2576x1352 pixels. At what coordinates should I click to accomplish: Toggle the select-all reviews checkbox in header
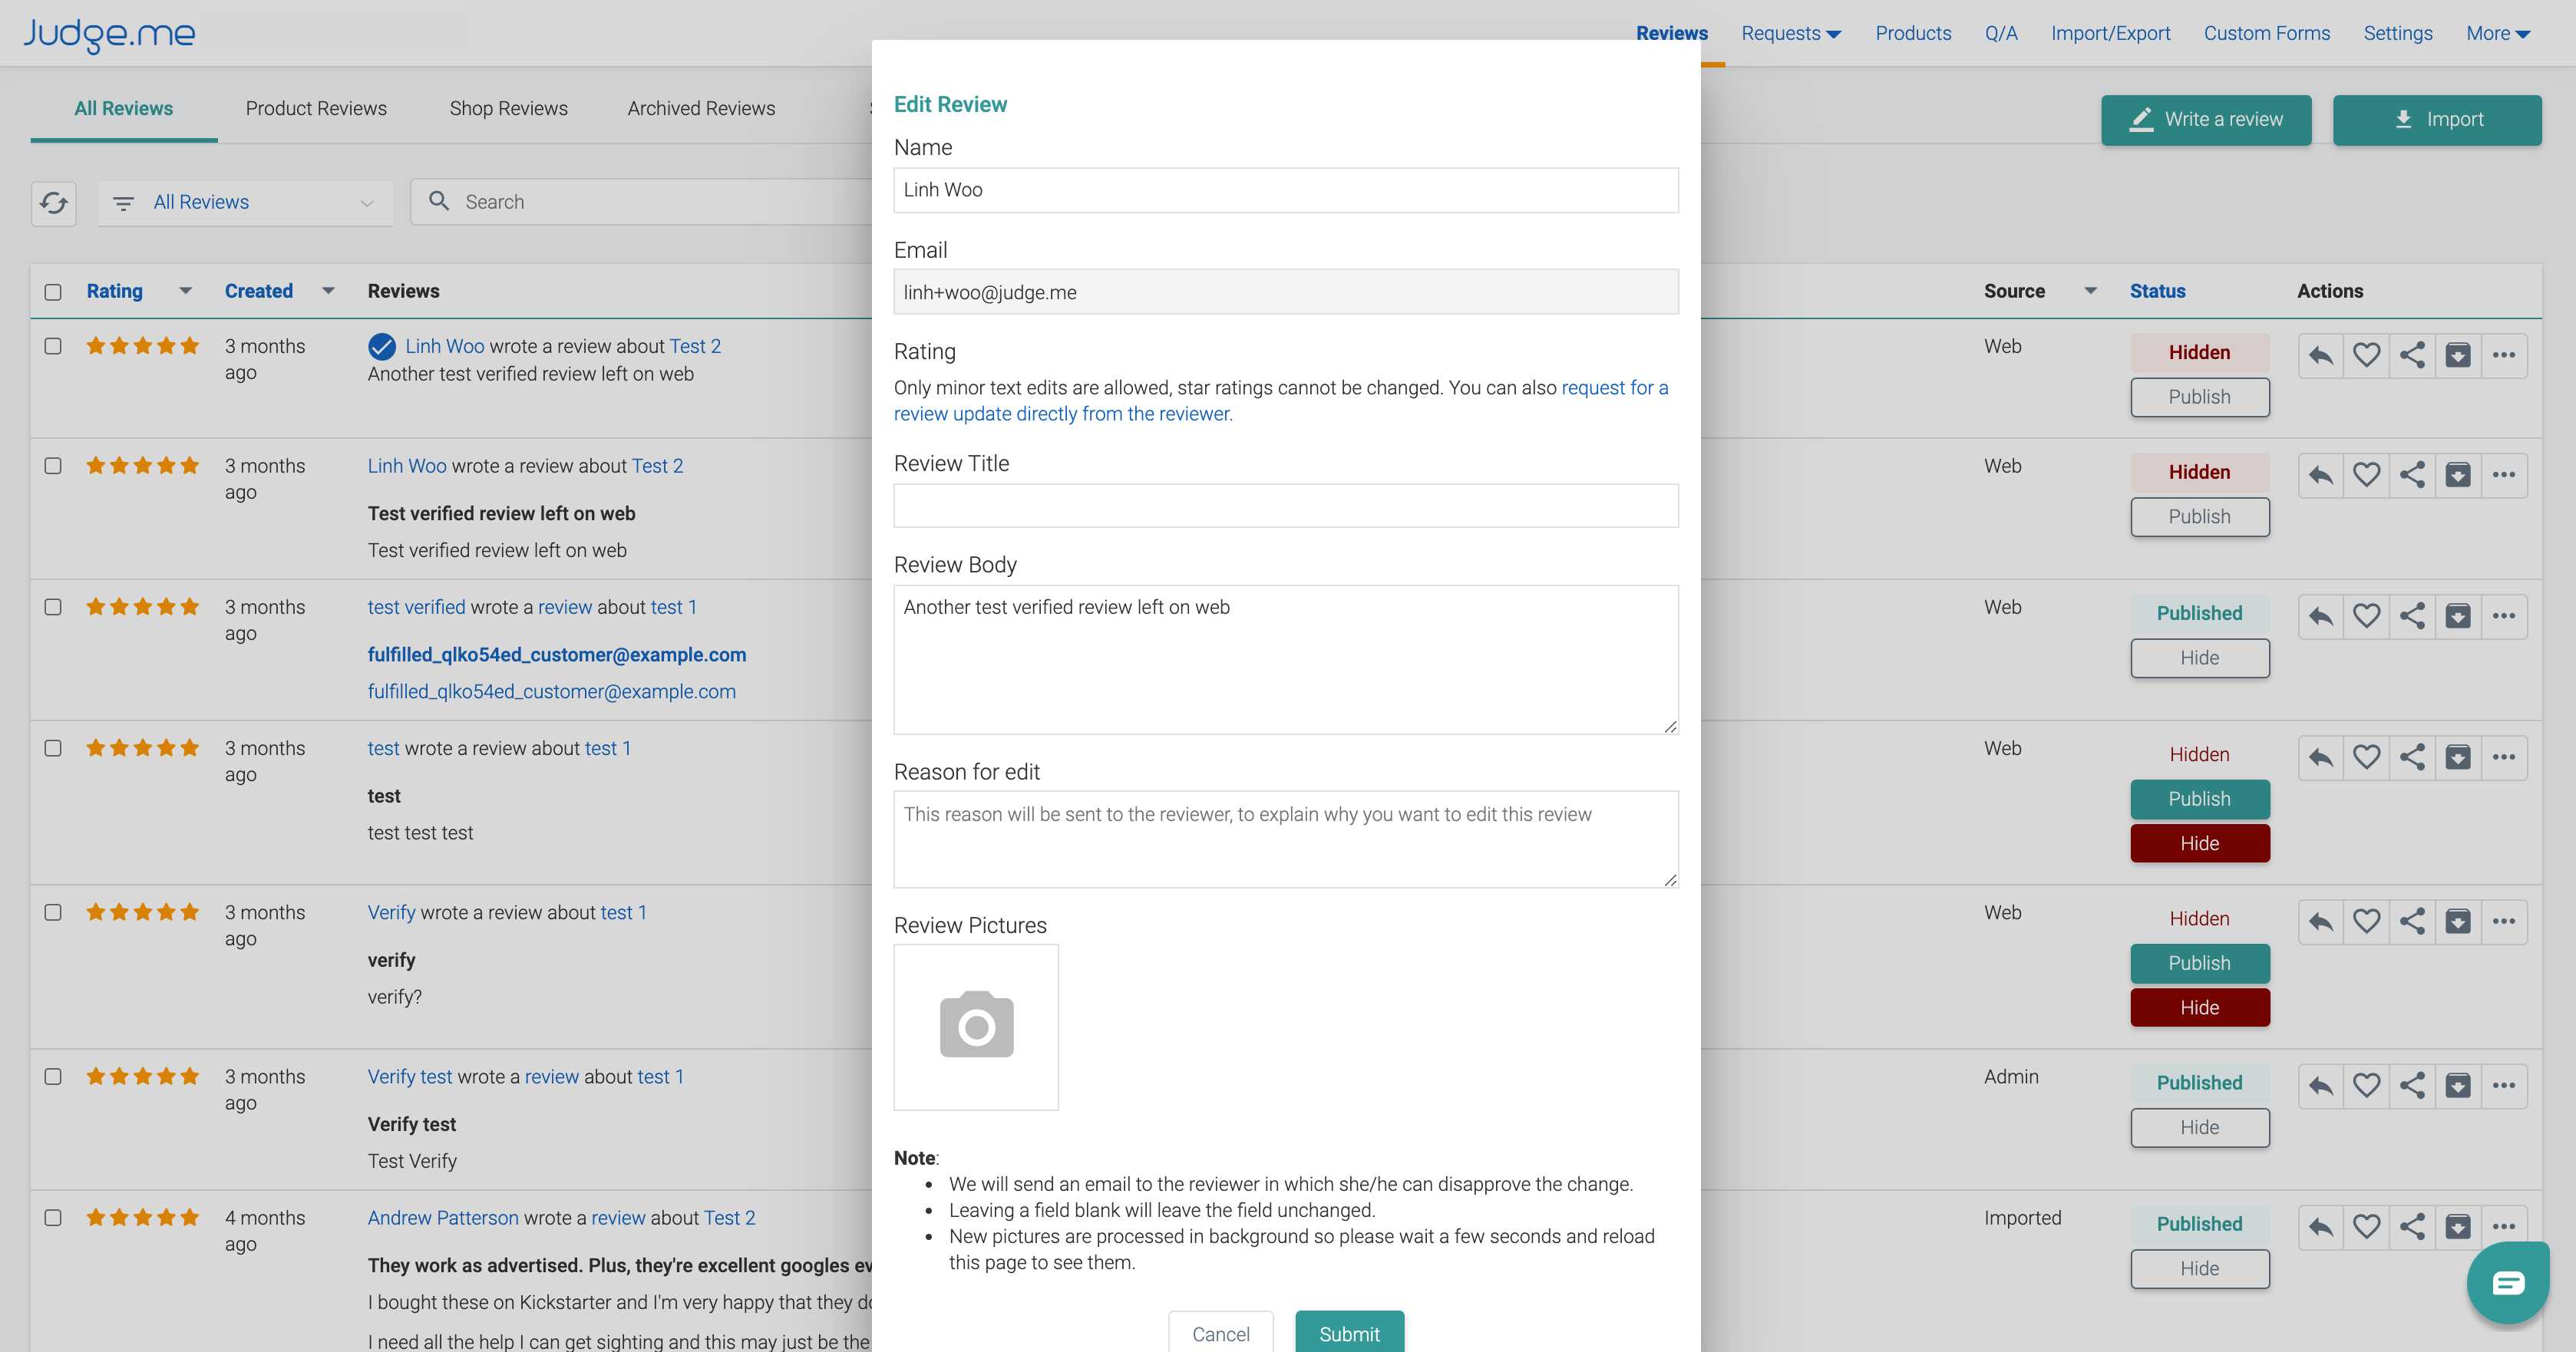[x=53, y=292]
